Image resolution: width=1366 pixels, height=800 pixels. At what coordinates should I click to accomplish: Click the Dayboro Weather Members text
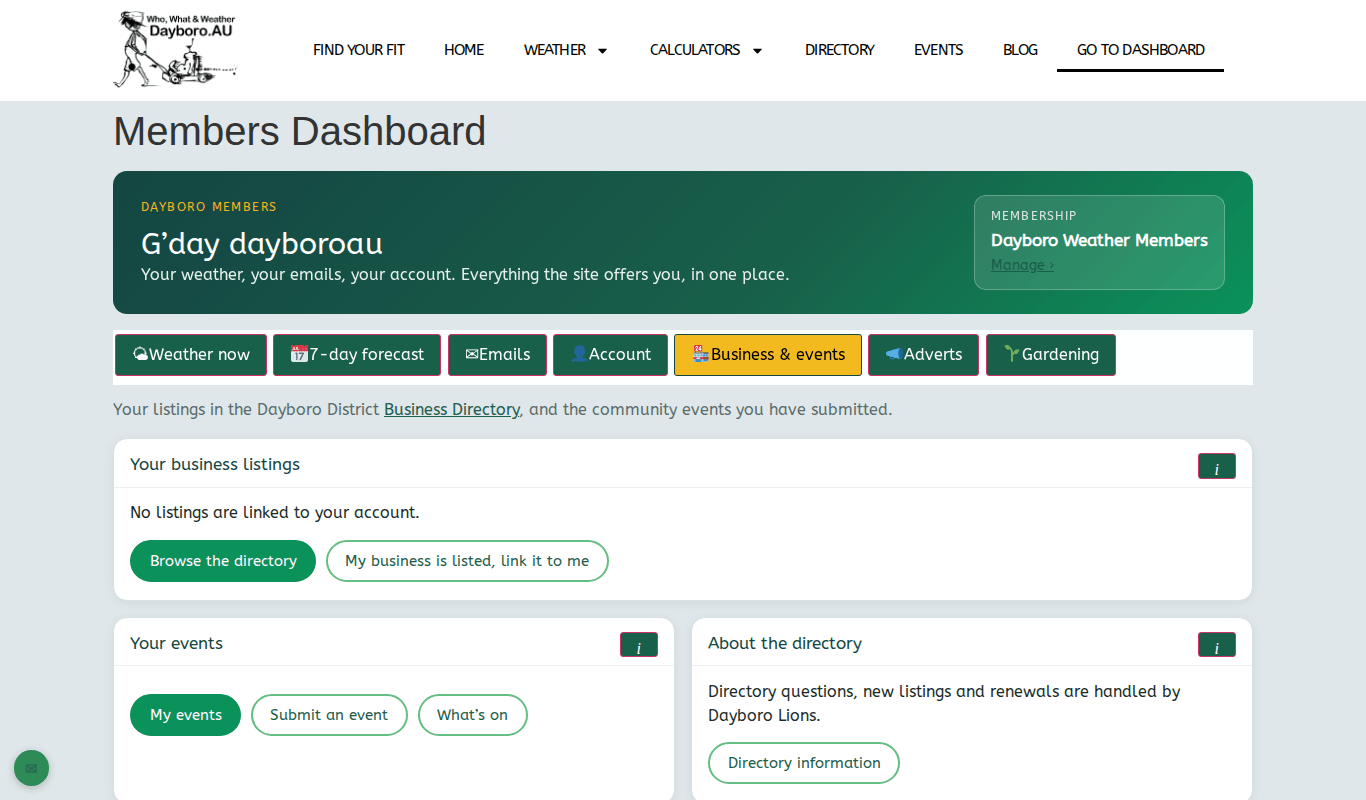point(1099,240)
